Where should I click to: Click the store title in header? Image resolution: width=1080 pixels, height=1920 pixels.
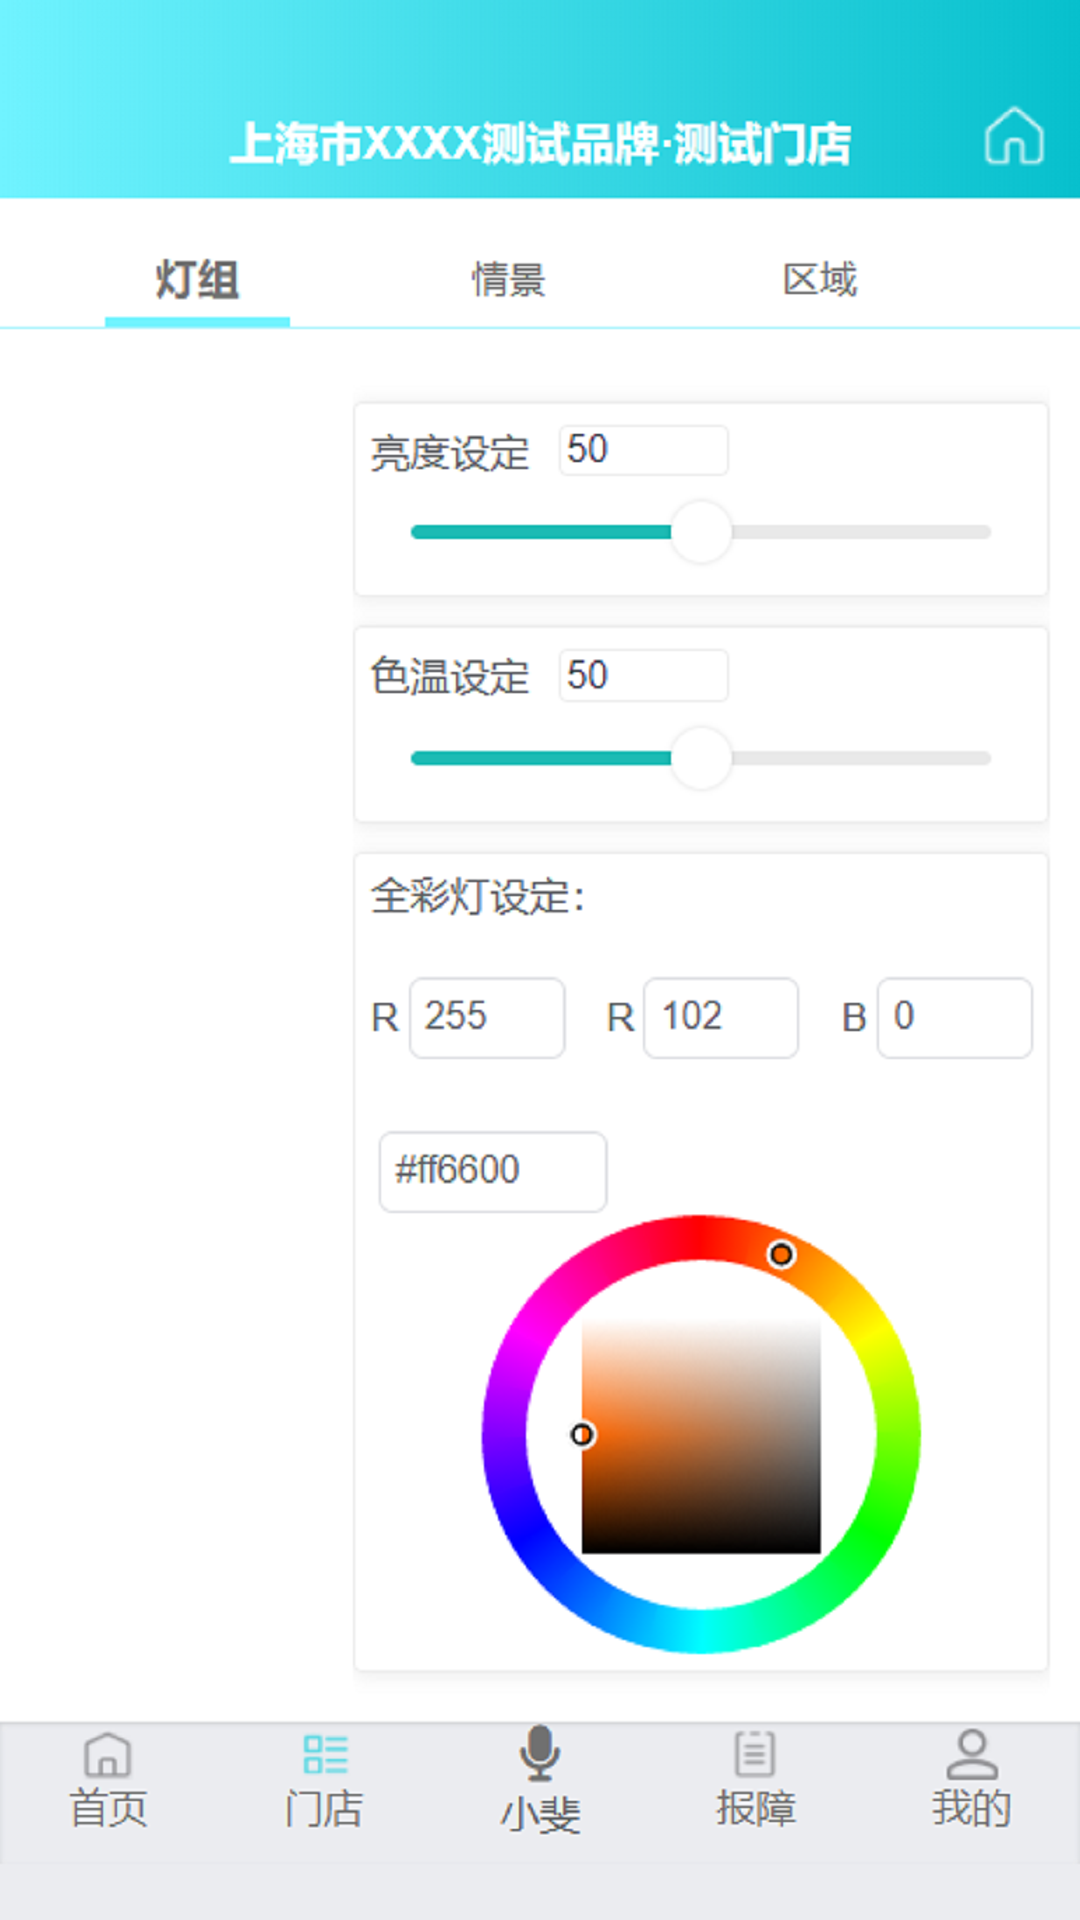click(x=540, y=143)
